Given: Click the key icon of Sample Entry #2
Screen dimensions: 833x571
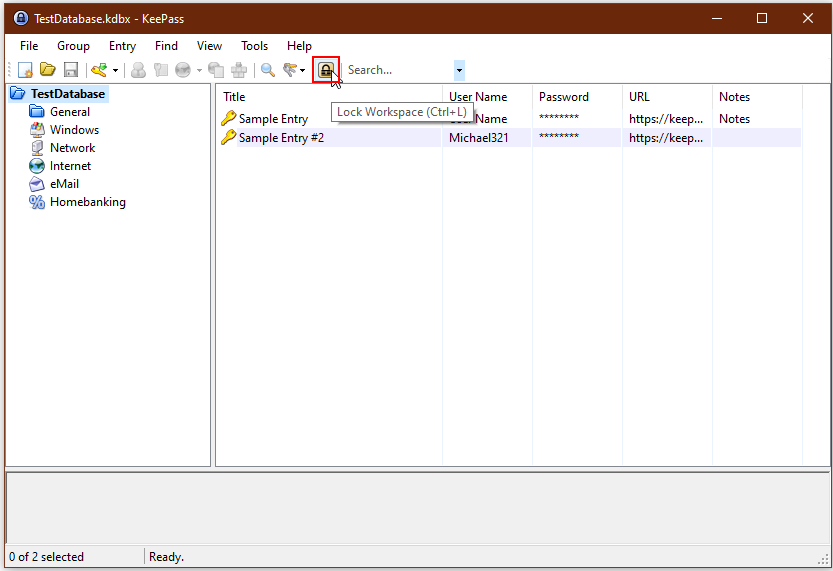Looking at the screenshot, I should click(x=228, y=137).
